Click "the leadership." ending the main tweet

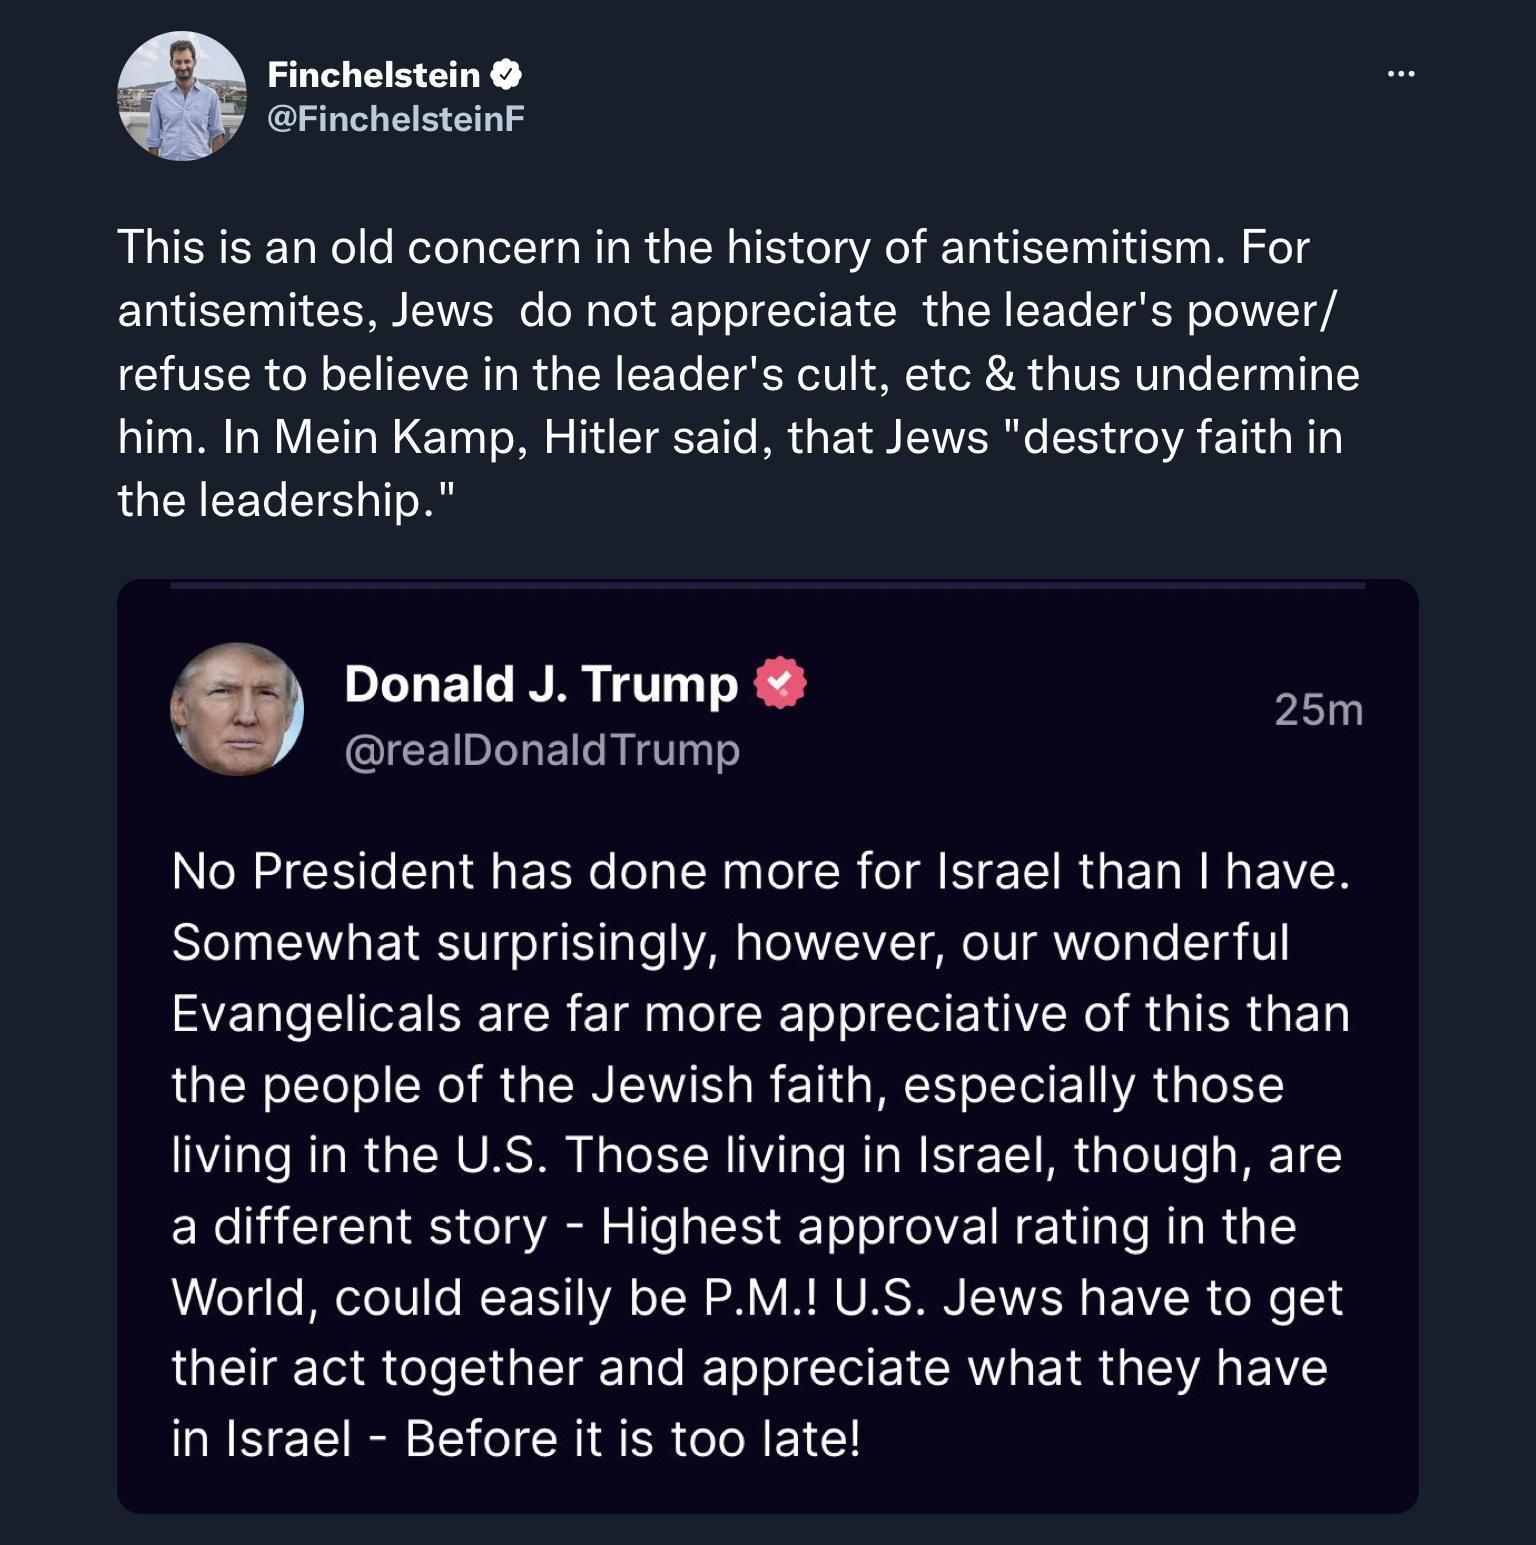286,500
